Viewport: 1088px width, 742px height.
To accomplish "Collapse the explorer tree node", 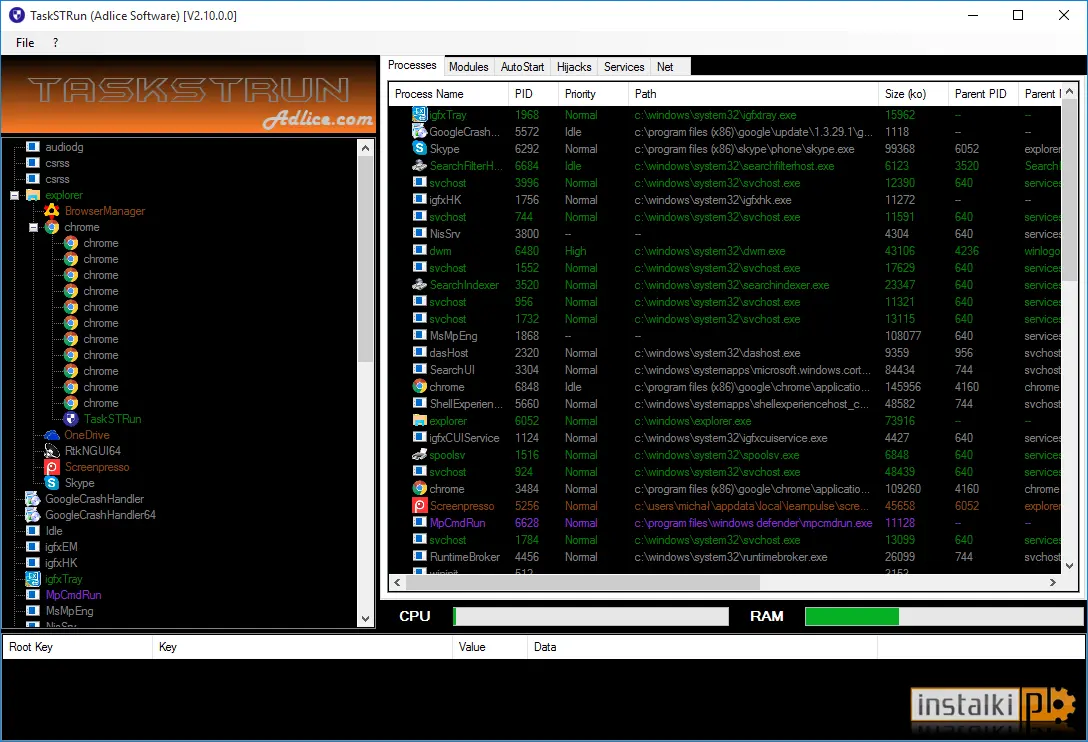I will (14, 195).
